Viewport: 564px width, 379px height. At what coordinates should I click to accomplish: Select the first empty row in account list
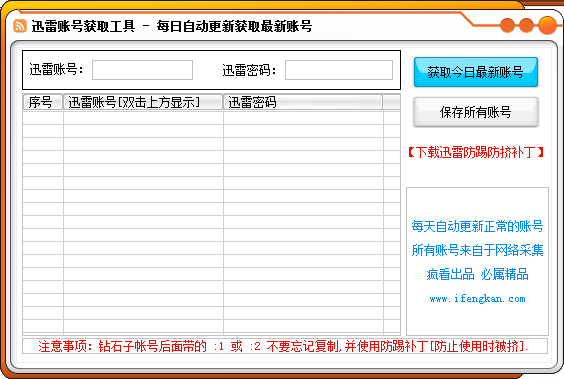[x=212, y=118]
